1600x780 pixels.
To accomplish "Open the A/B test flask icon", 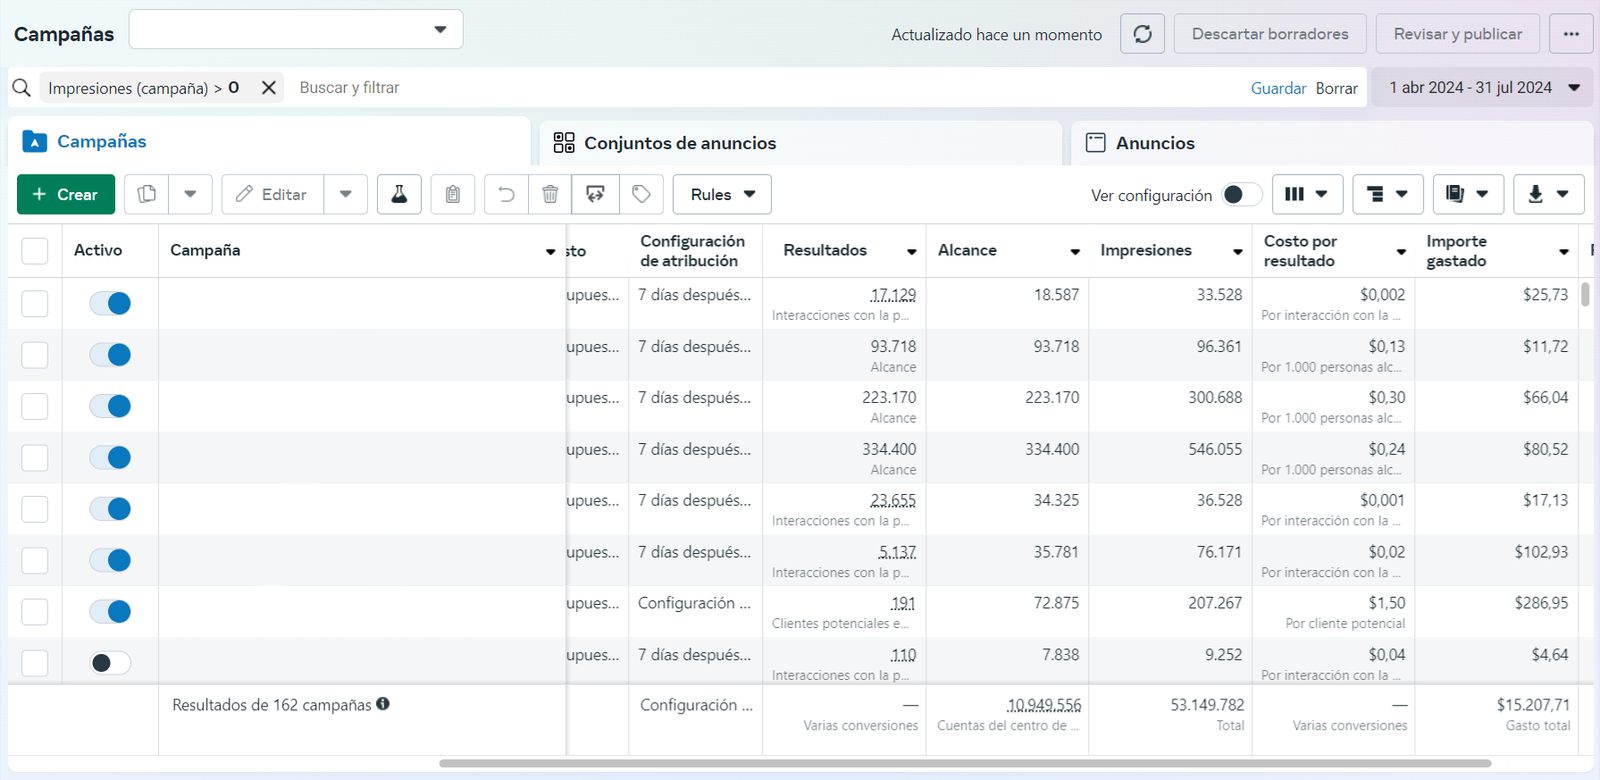I will 399,194.
